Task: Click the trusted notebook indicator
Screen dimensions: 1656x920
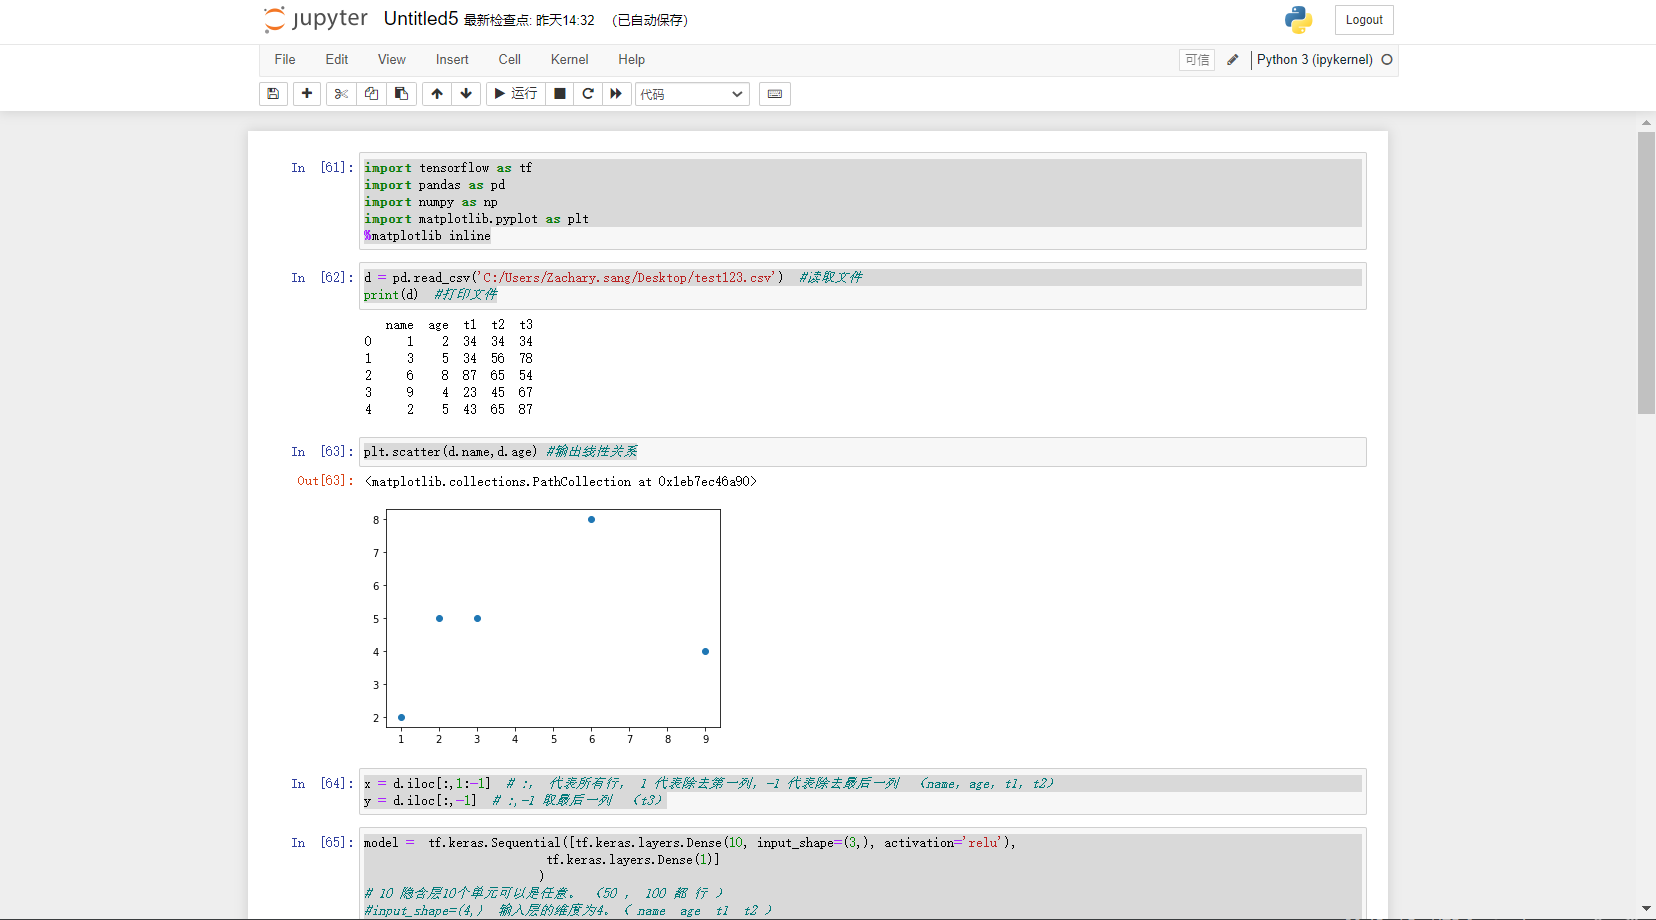Action: click(1197, 60)
